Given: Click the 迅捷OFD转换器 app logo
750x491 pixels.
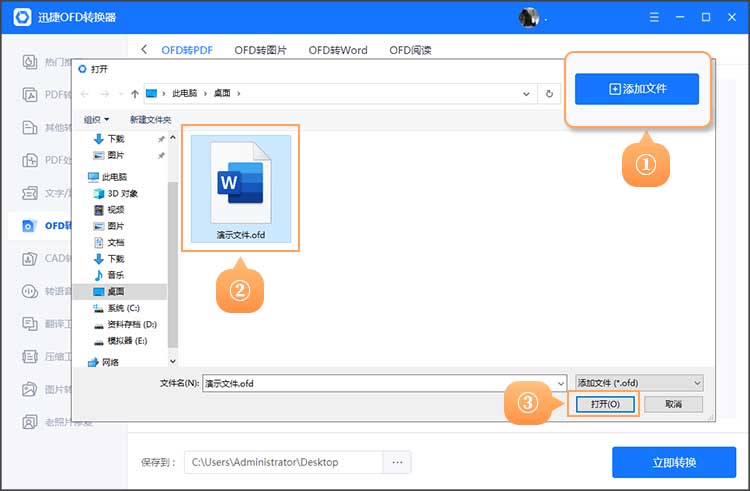Looking at the screenshot, I should (x=22, y=17).
